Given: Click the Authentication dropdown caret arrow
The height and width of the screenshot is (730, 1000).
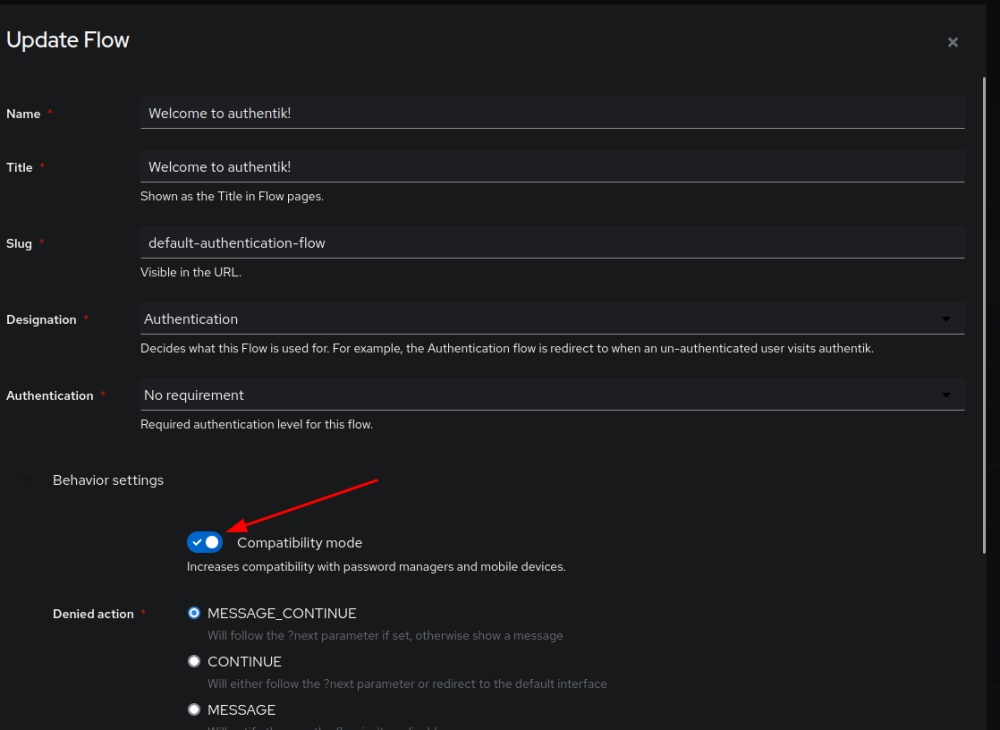Looking at the screenshot, I should pyautogui.click(x=946, y=395).
